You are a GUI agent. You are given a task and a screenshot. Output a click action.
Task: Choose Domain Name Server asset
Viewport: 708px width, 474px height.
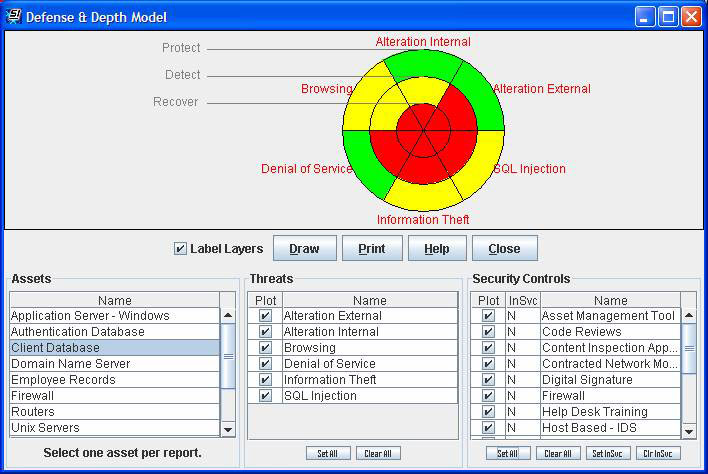(x=115, y=364)
